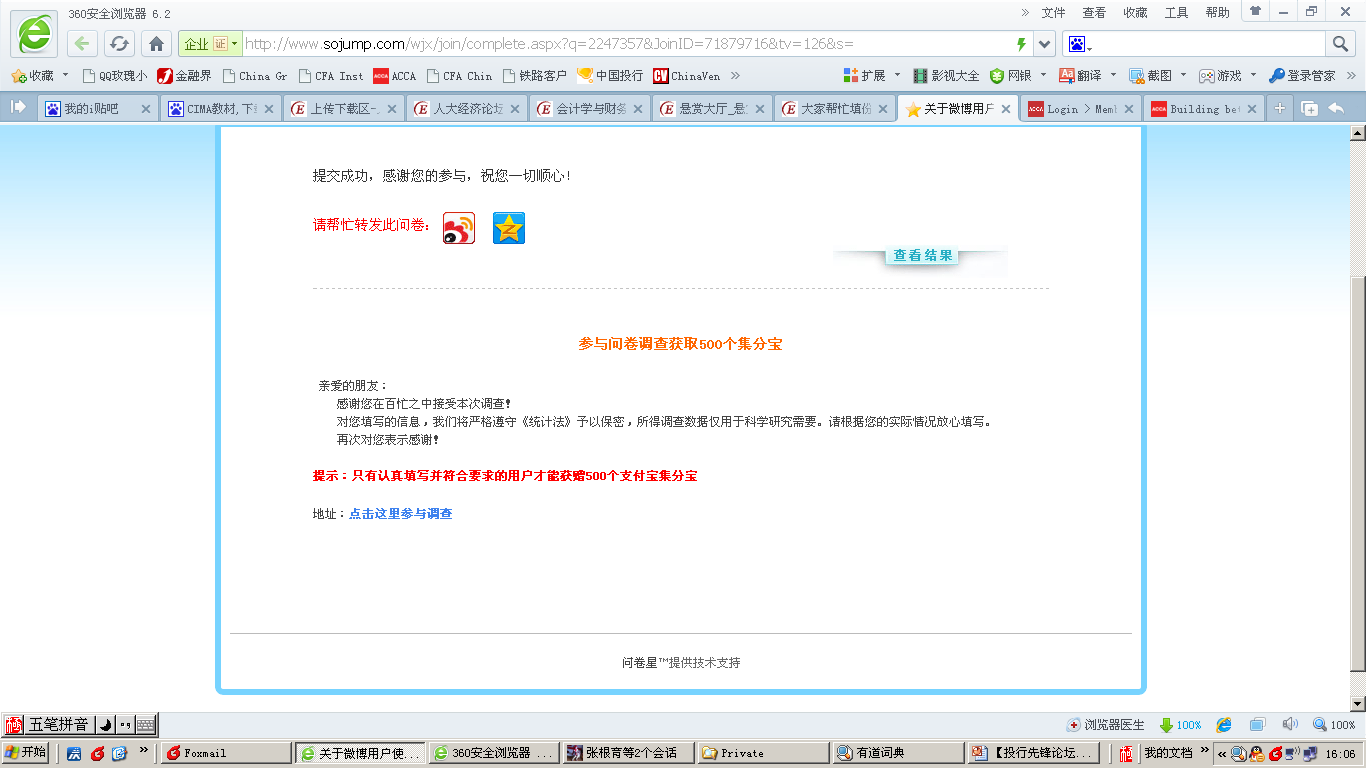Screen dimensions: 1366x768
Task: Open the 网银 online banking item
Action: [1011, 76]
